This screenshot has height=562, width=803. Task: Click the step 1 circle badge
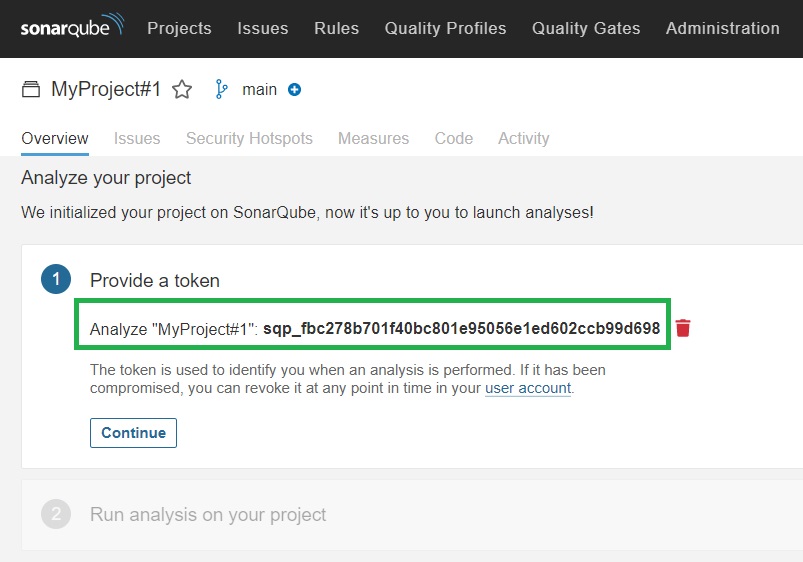[56, 279]
